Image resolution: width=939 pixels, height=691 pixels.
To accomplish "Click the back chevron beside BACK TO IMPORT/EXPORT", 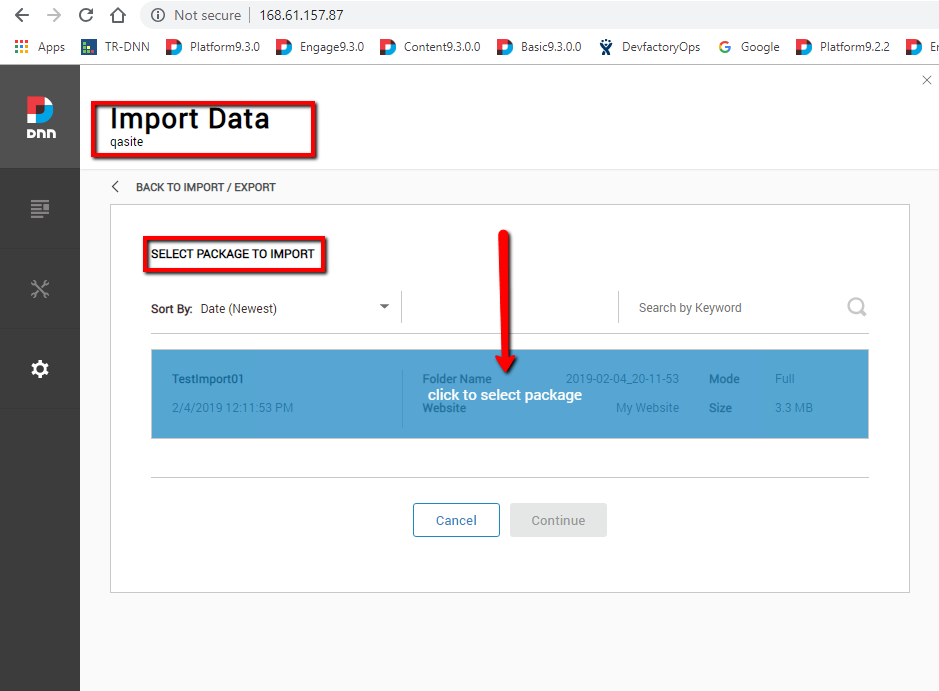I will coord(114,186).
